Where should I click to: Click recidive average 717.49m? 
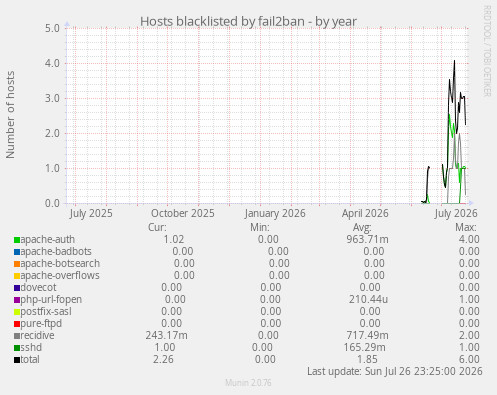pos(367,335)
